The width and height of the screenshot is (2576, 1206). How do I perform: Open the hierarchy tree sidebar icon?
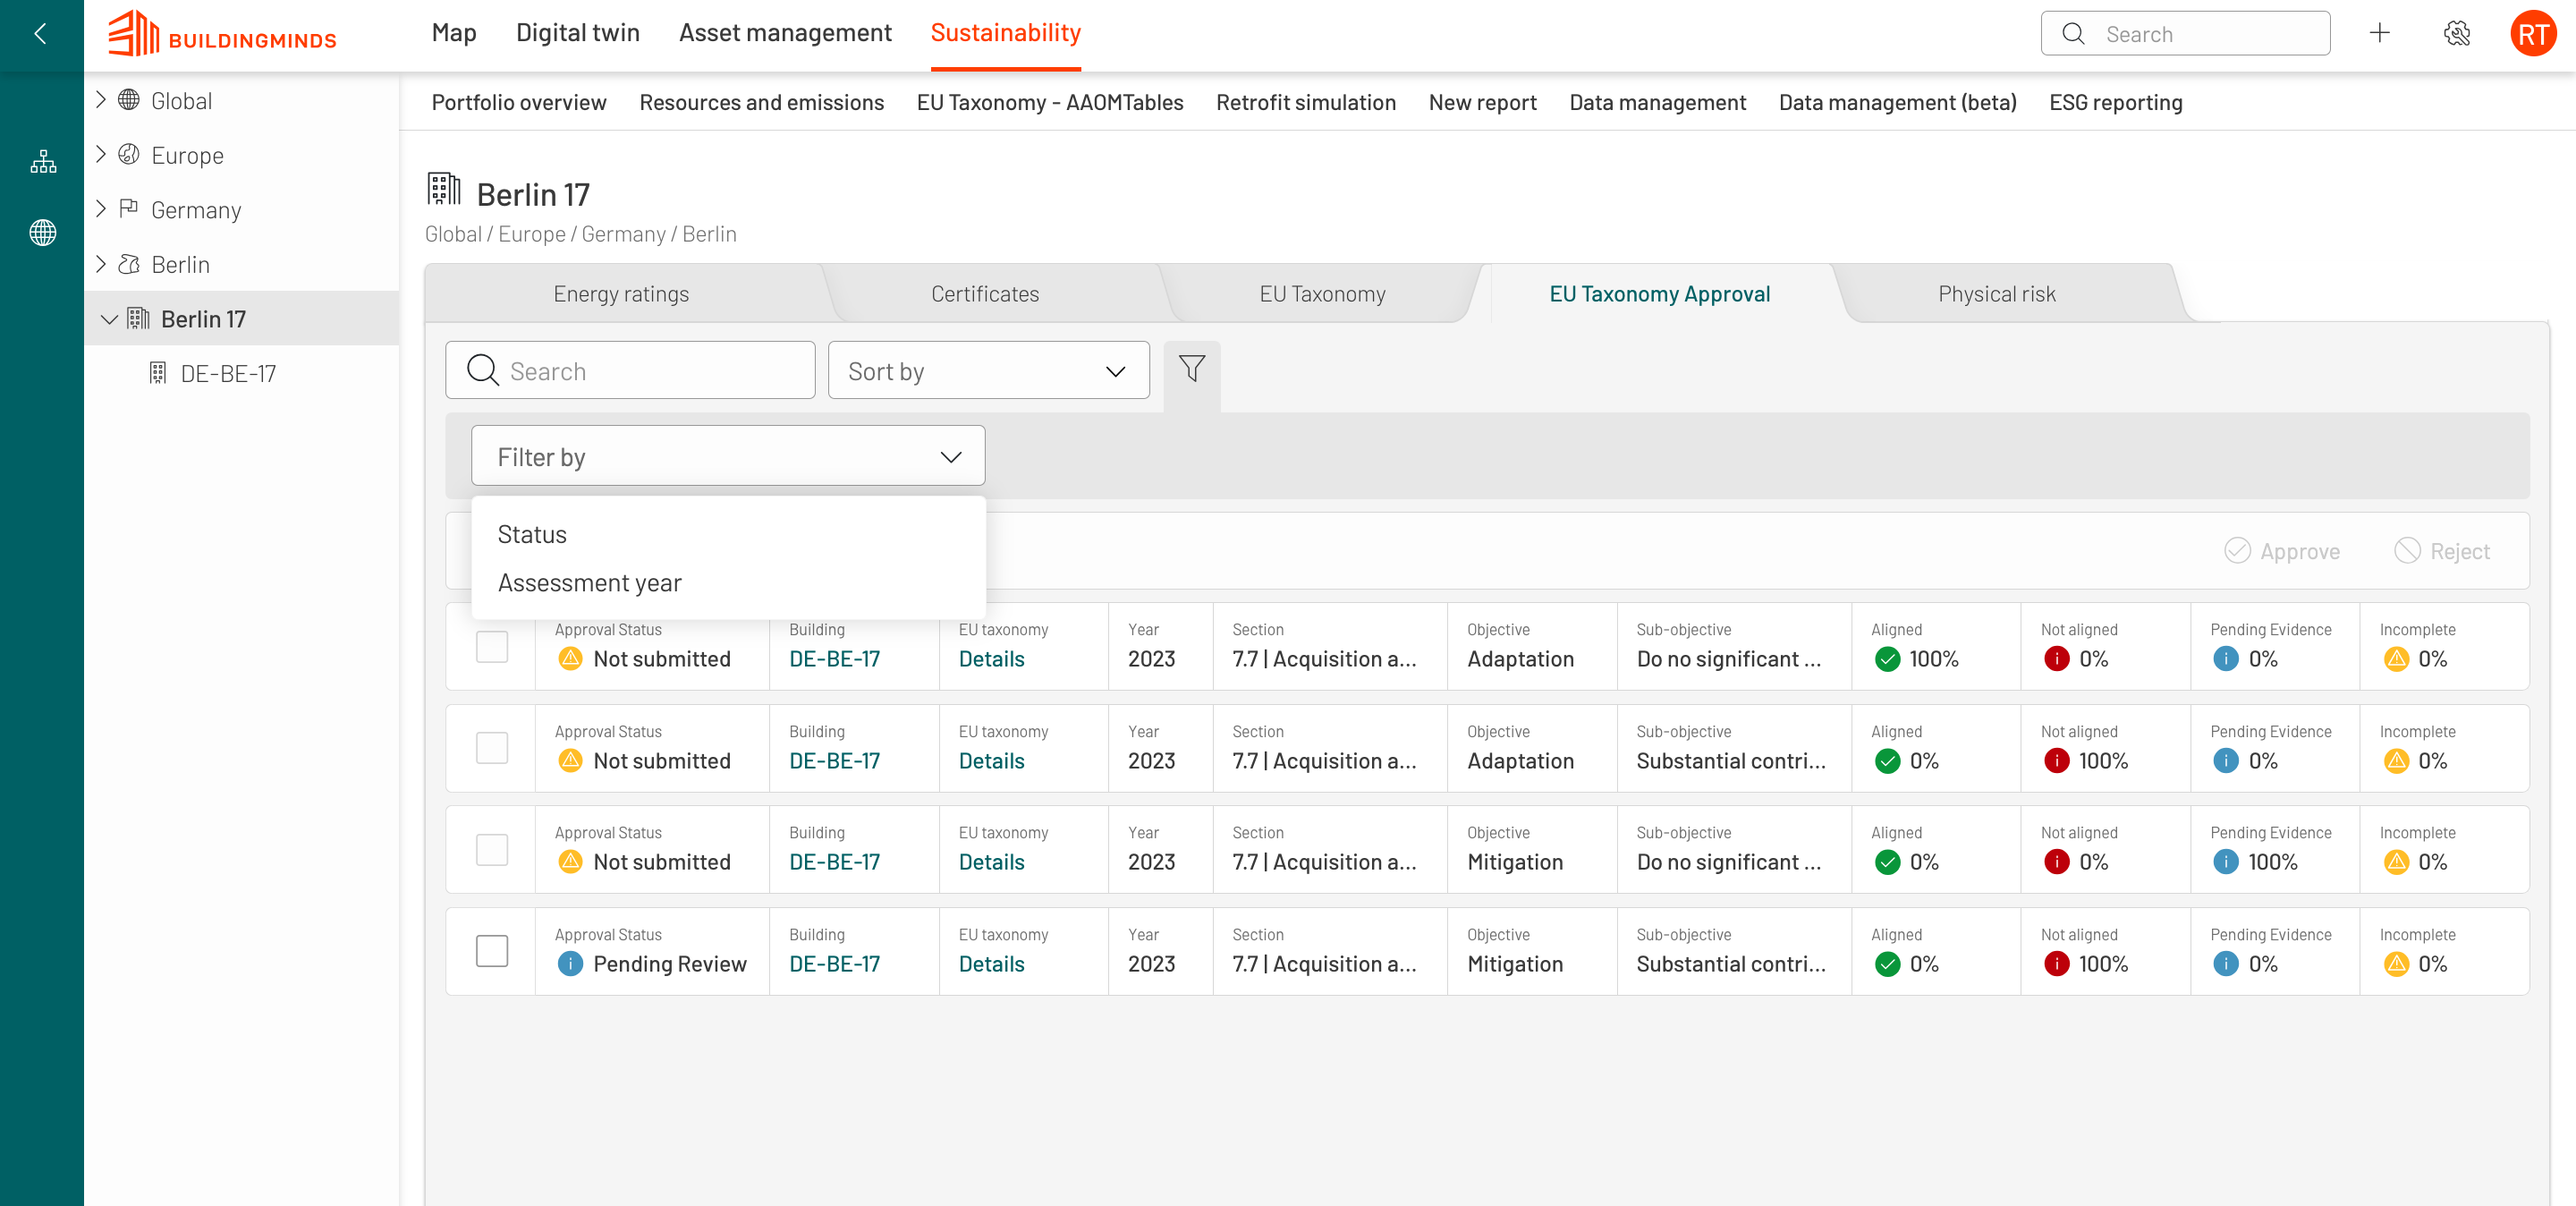click(x=43, y=161)
